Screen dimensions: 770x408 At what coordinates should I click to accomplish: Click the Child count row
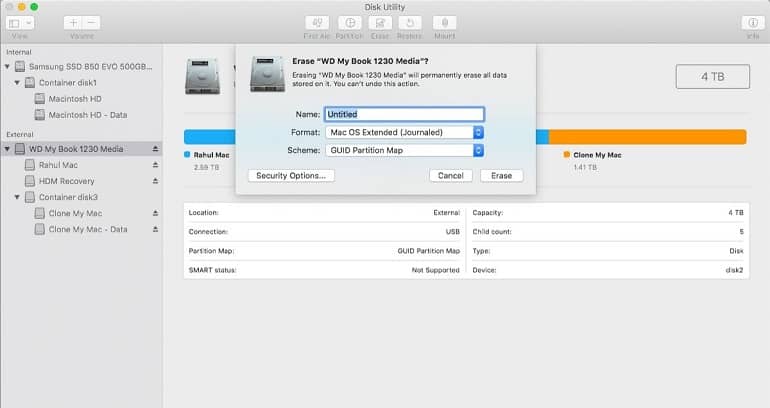608,232
